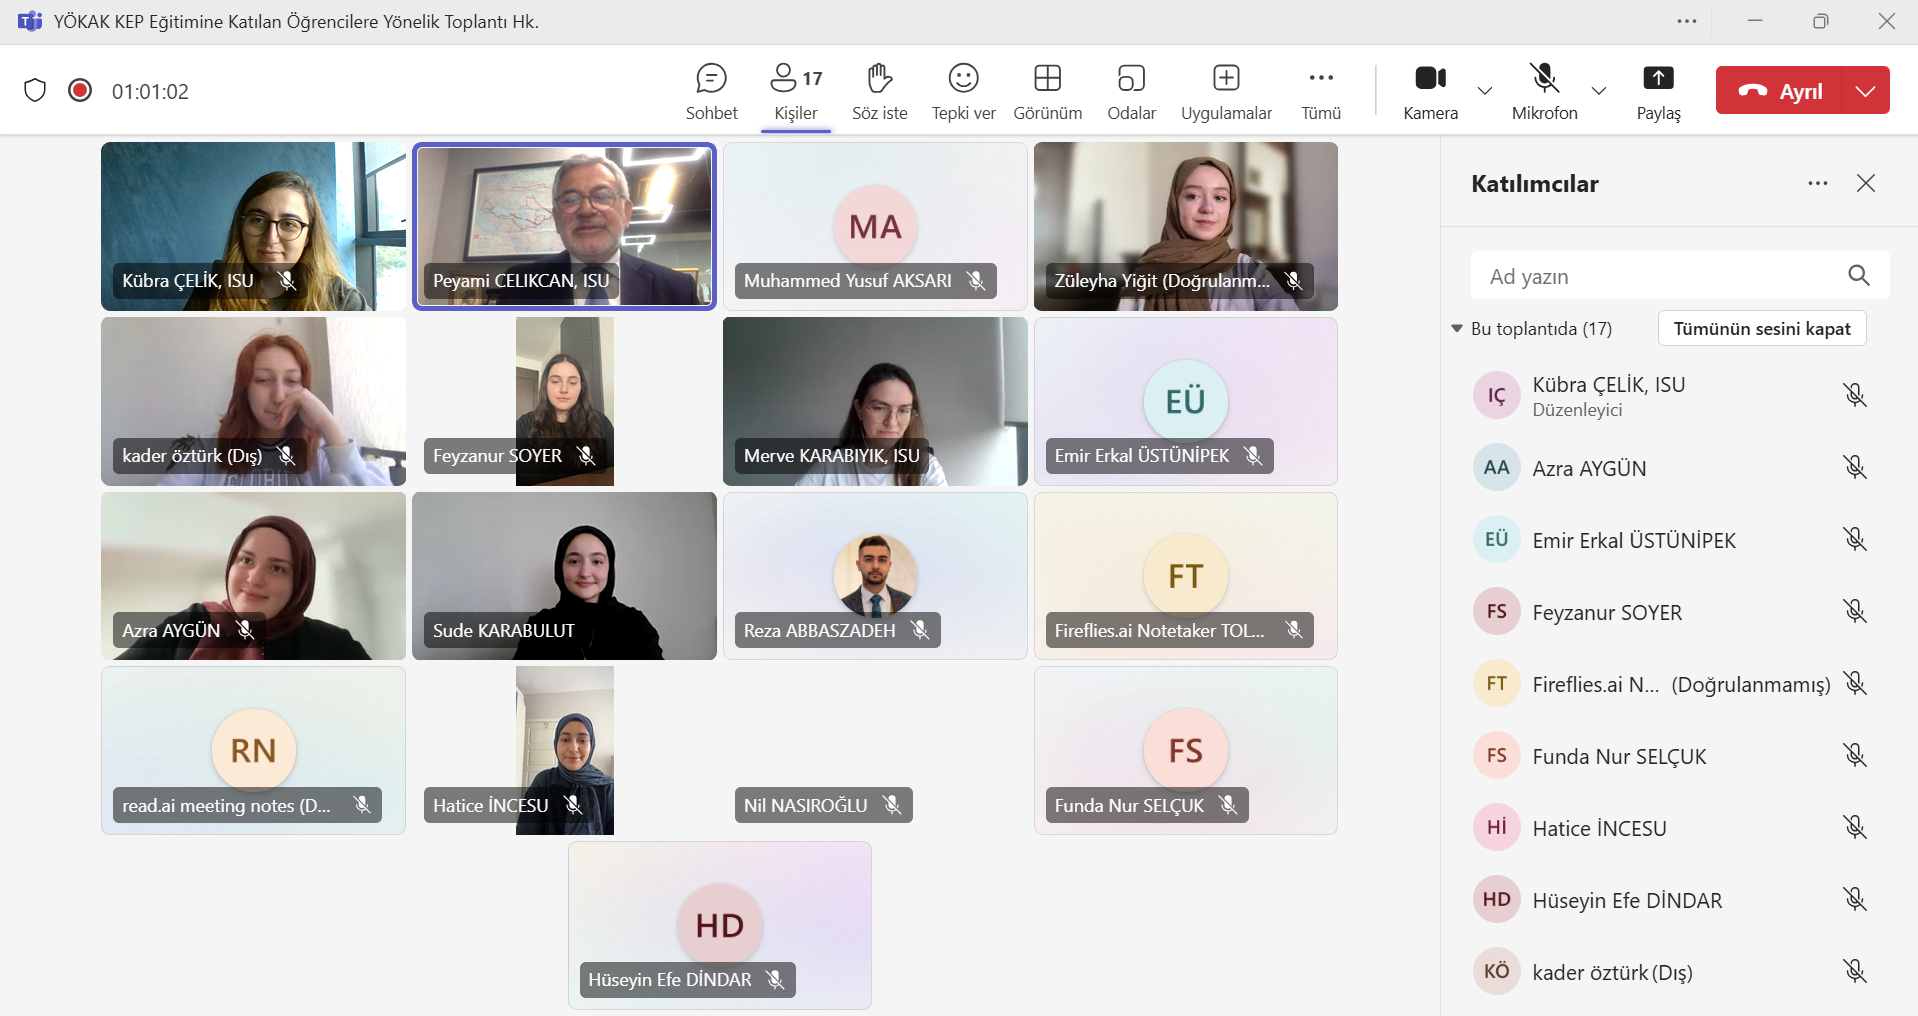The height and width of the screenshot is (1016, 1918).
Task: Expand camera options dropdown arrow
Action: [1485, 91]
